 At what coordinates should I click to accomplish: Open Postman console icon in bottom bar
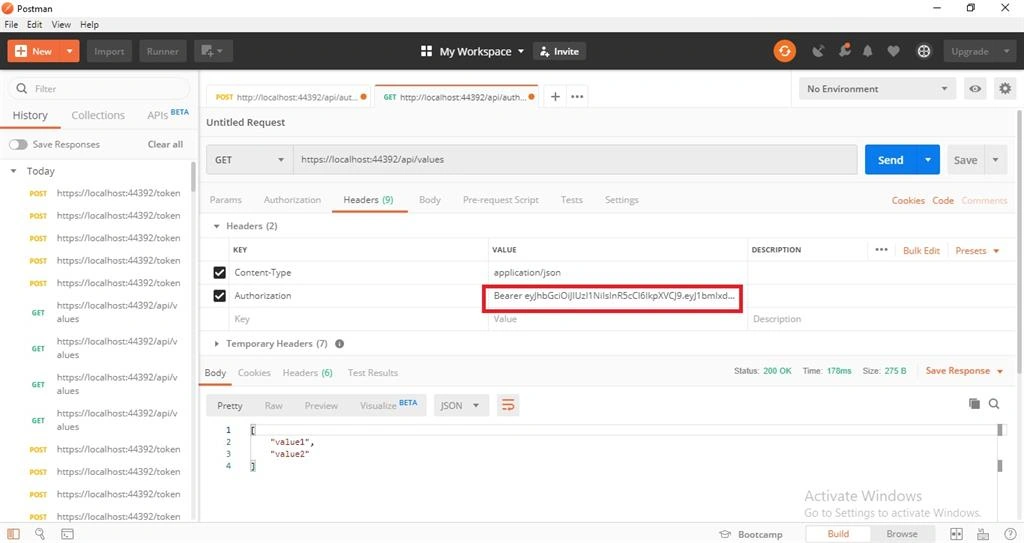click(67, 534)
